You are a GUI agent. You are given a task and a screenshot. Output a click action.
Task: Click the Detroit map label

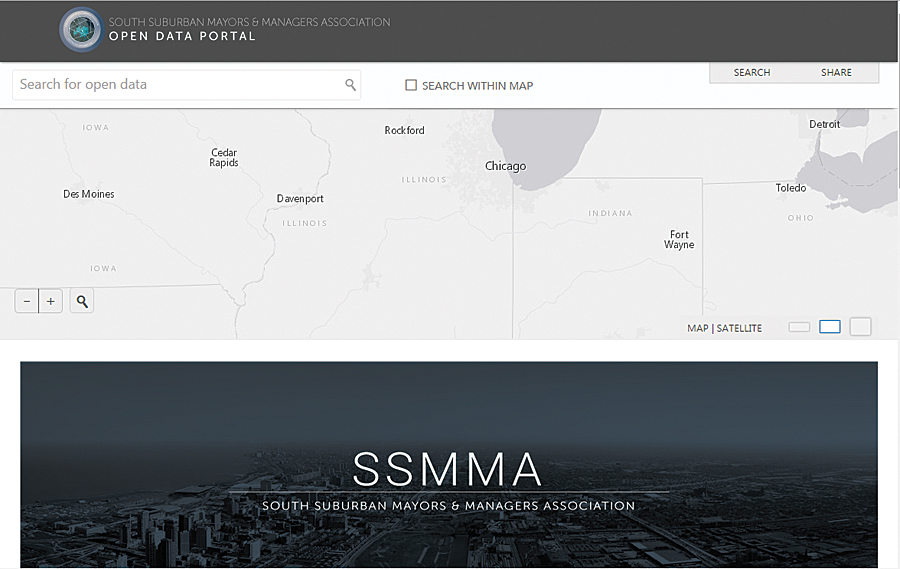(824, 124)
